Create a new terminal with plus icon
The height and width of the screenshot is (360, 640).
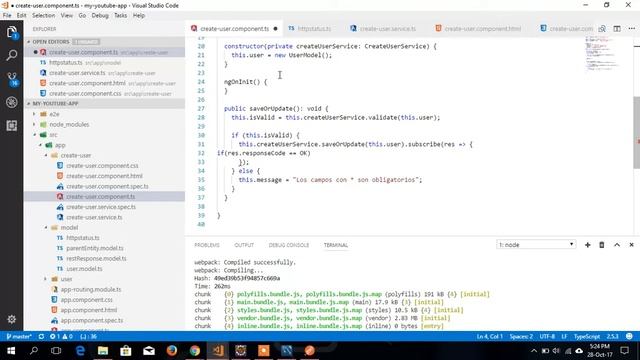click(x=587, y=245)
